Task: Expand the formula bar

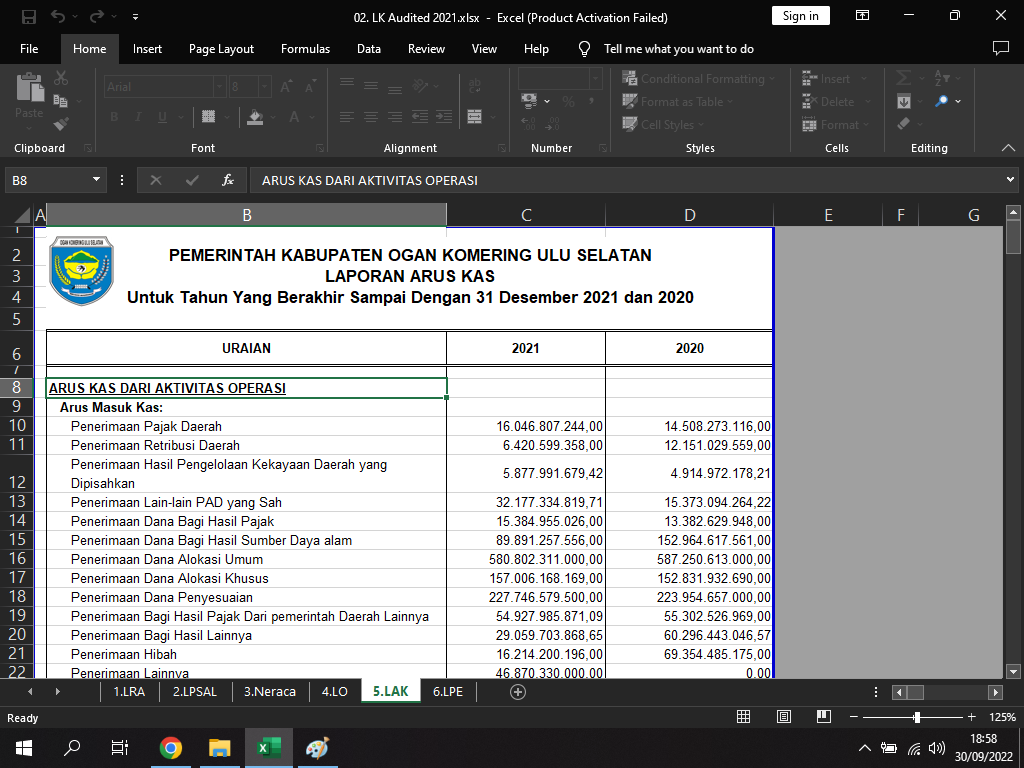Action: [x=1010, y=180]
